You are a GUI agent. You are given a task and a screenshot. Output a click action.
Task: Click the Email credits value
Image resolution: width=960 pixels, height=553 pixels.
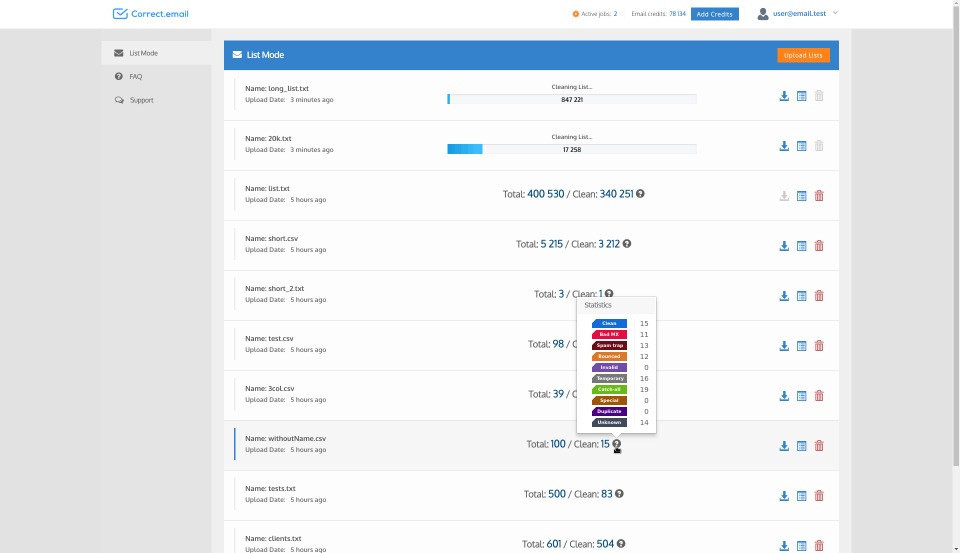click(x=677, y=13)
